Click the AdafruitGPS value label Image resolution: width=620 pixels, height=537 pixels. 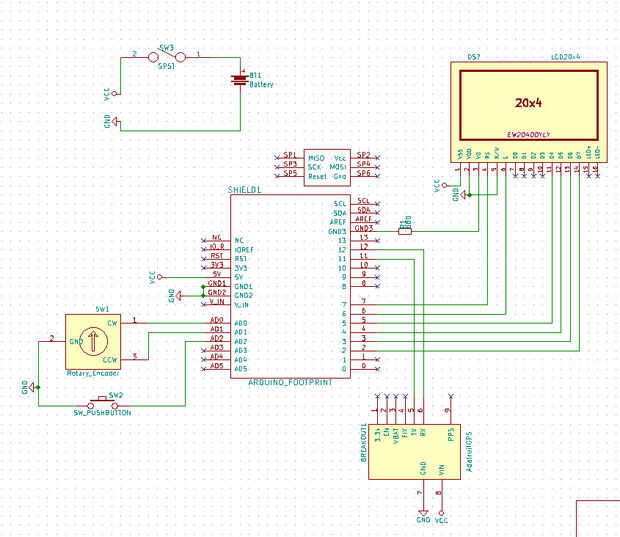[469, 451]
